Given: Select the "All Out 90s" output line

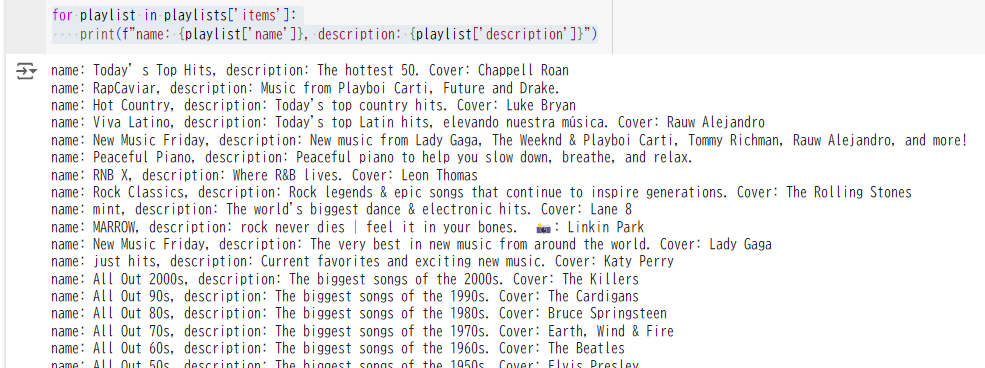Looking at the screenshot, I should click(x=345, y=296).
